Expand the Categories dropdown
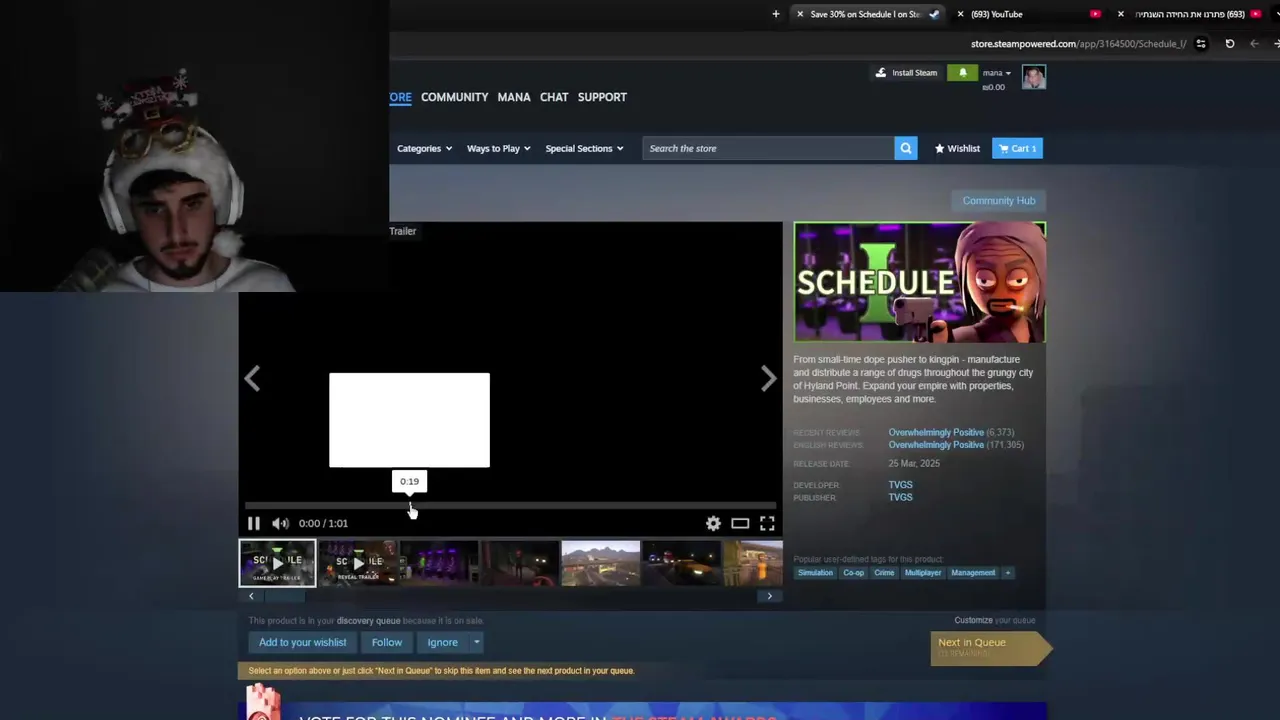Viewport: 1280px width, 720px height. pos(424,148)
